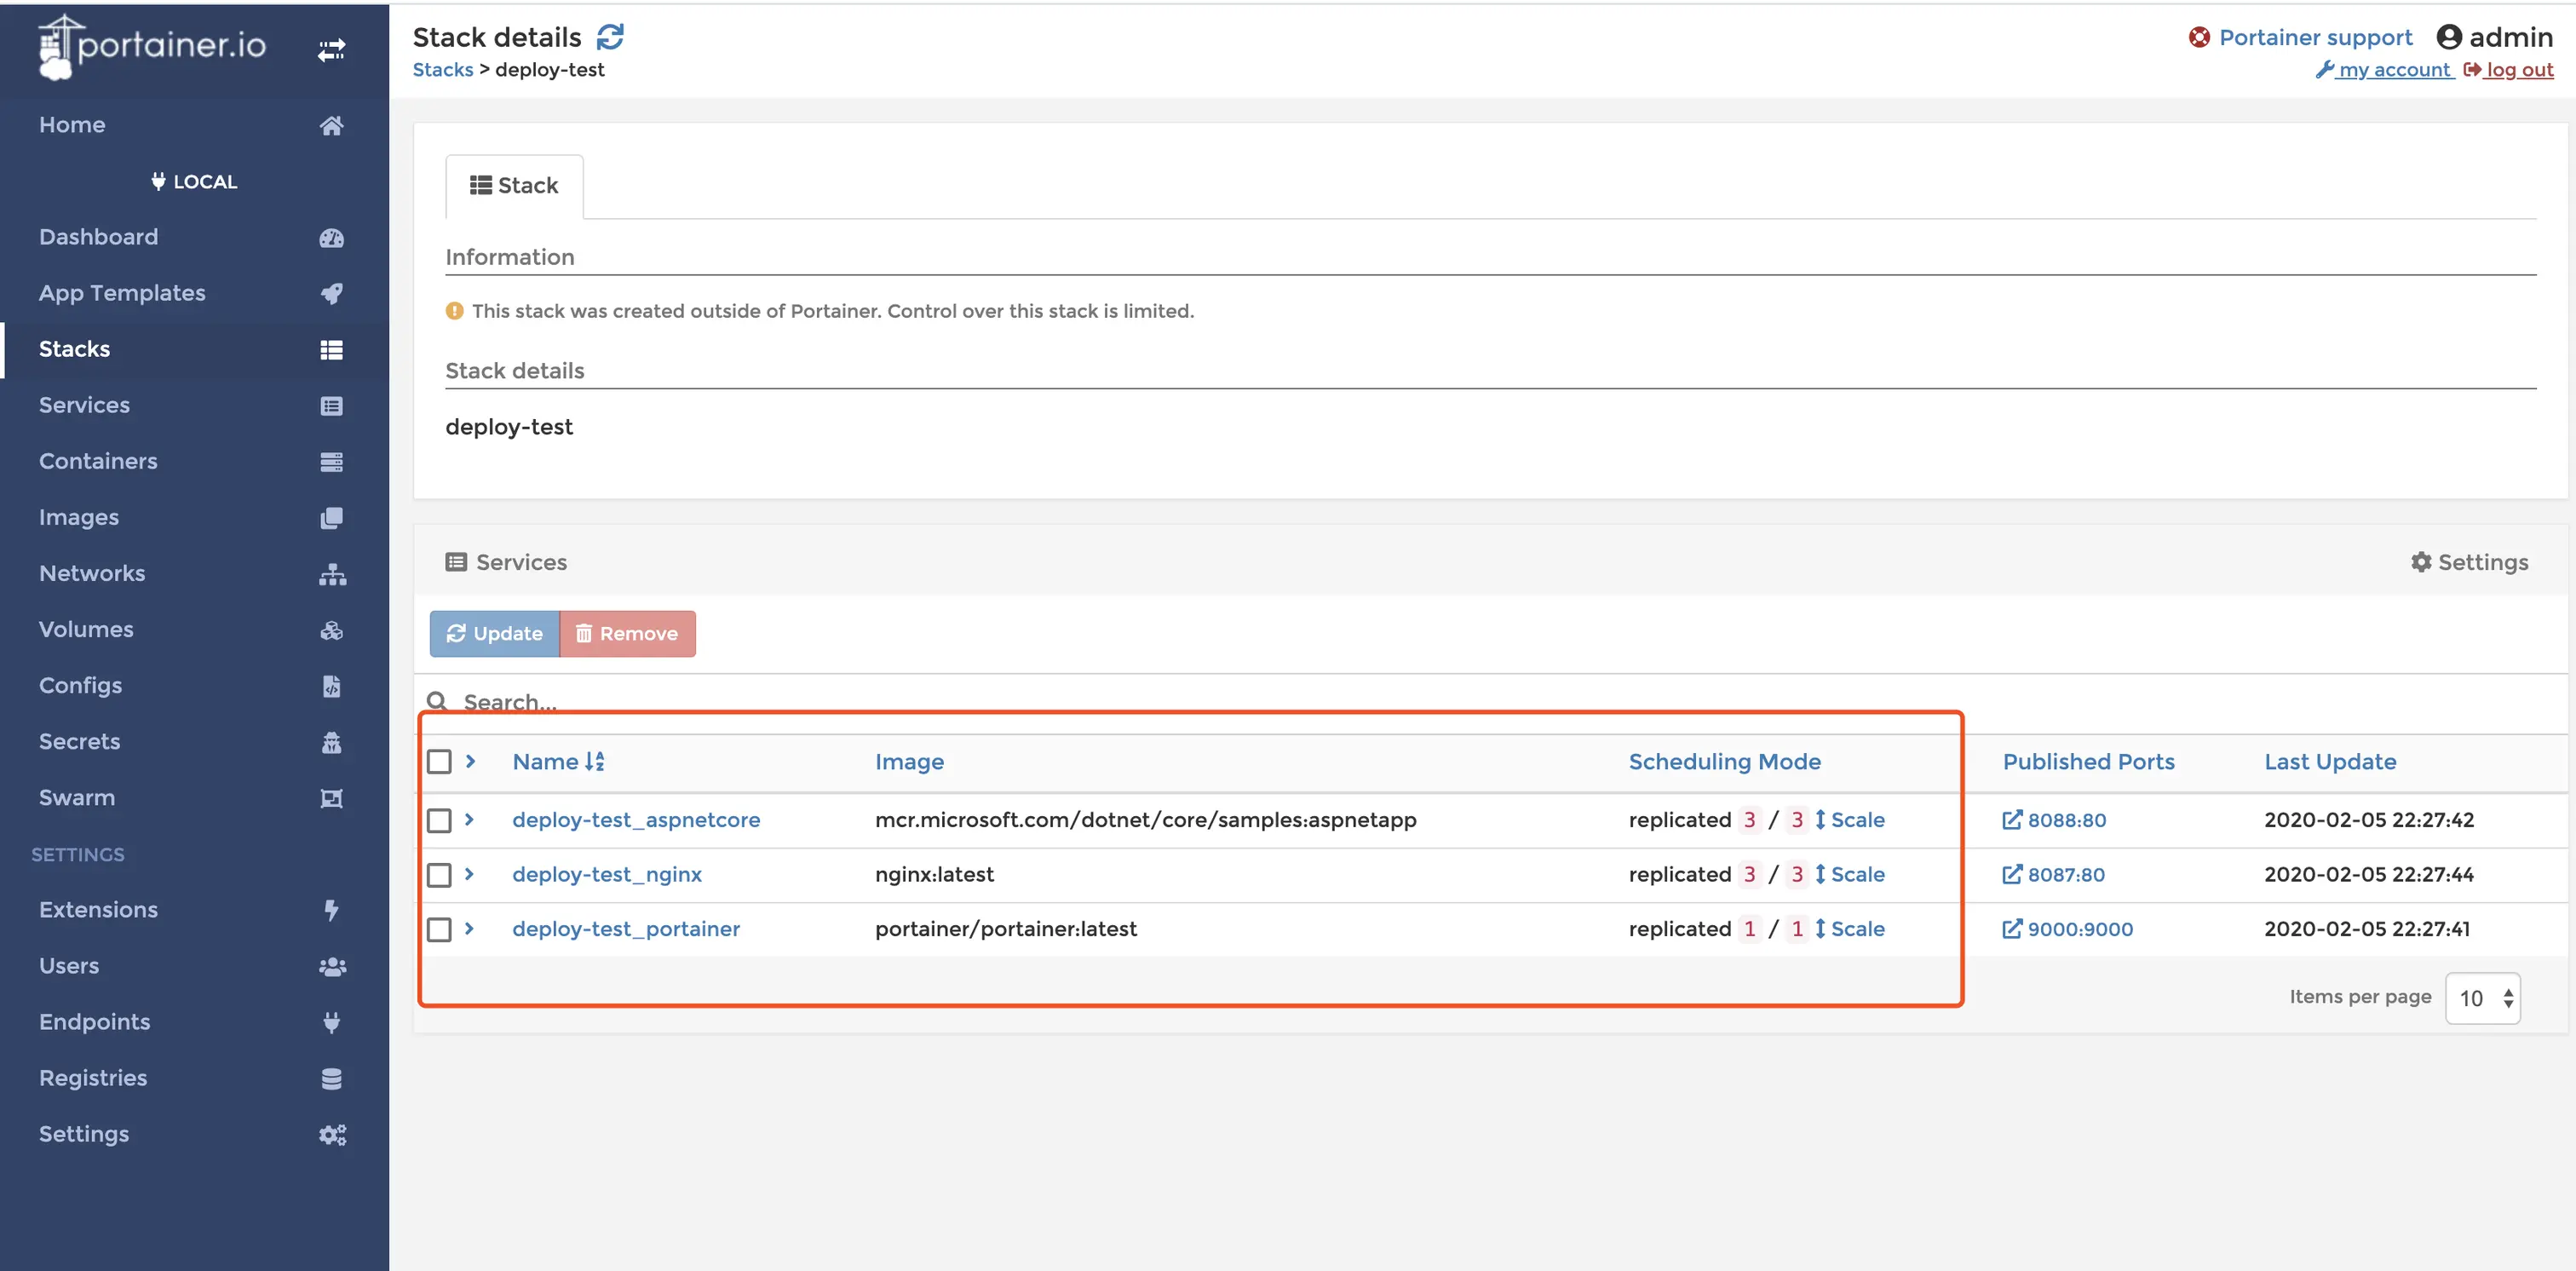Click the refresh icon beside Stack details title

coord(610,37)
